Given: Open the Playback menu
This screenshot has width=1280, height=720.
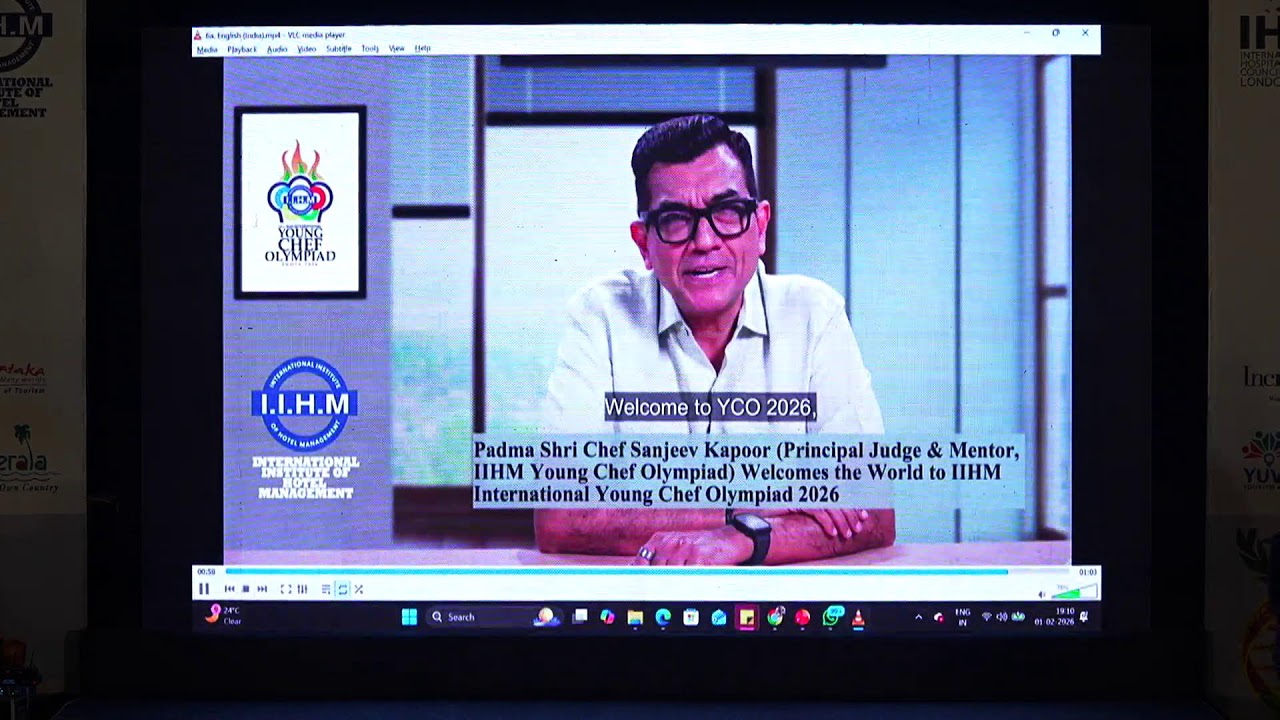Looking at the screenshot, I should (242, 49).
